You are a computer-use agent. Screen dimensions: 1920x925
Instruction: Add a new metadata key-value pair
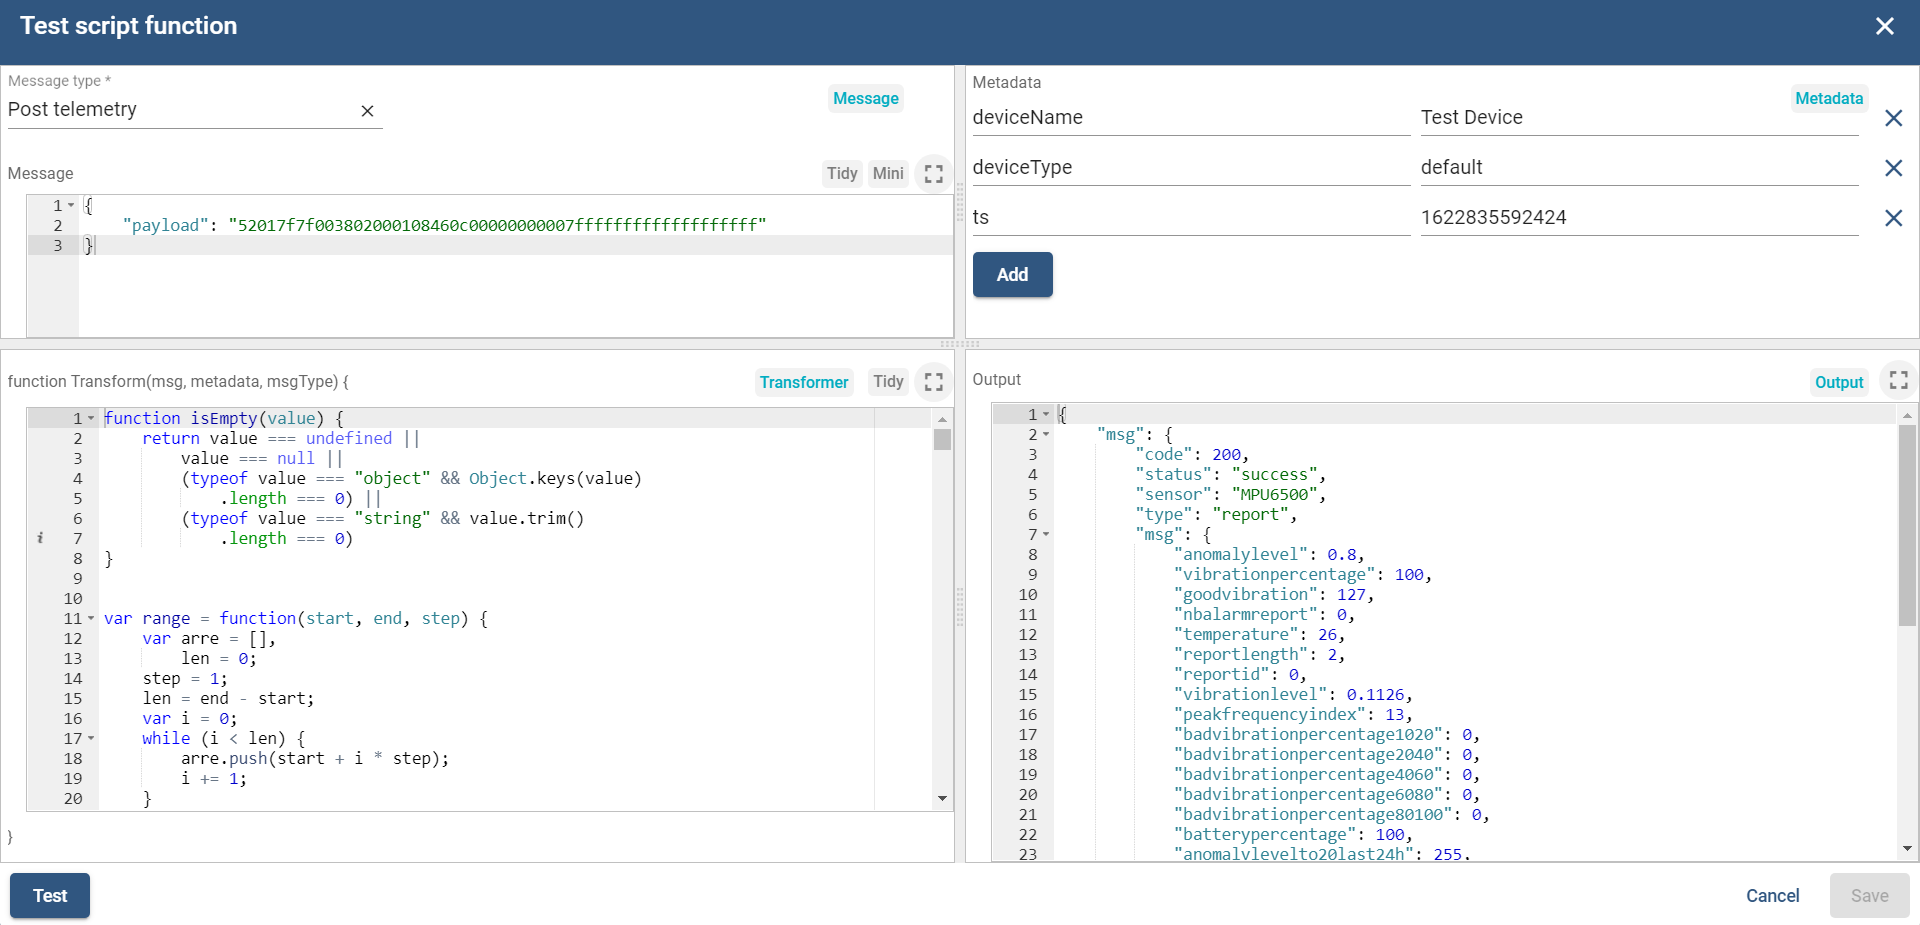click(x=1012, y=274)
